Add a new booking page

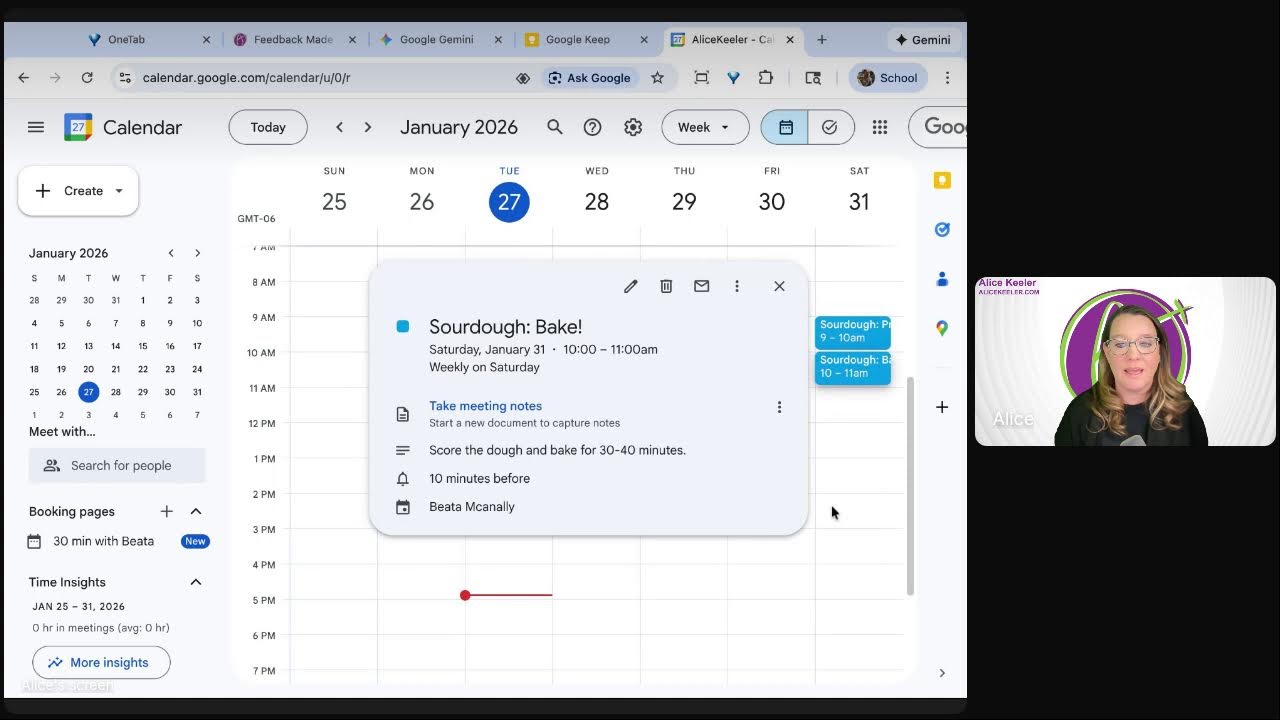point(167,511)
